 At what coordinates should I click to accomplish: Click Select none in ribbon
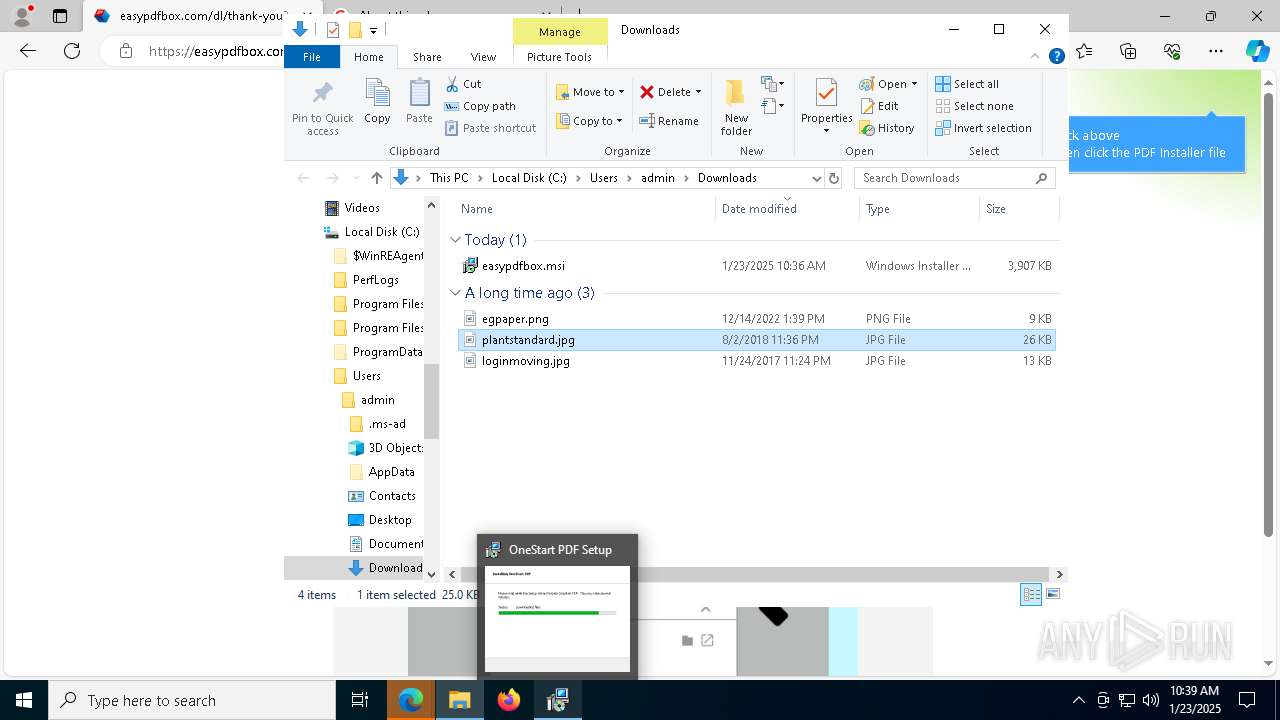(974, 106)
